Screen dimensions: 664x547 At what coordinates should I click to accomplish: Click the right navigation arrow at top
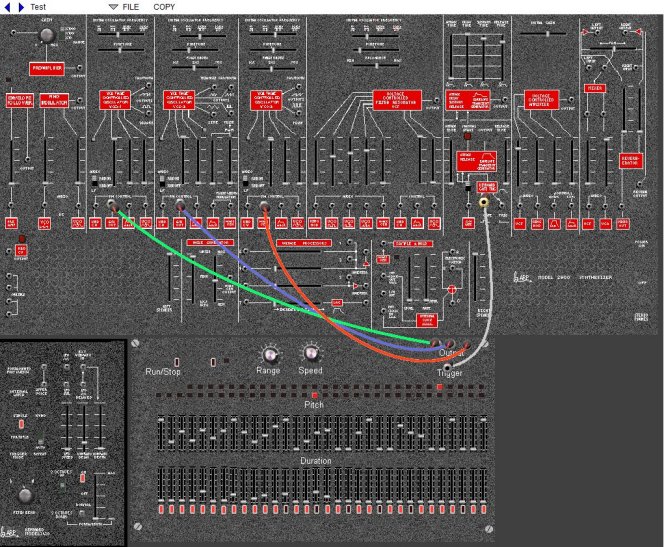point(21,7)
